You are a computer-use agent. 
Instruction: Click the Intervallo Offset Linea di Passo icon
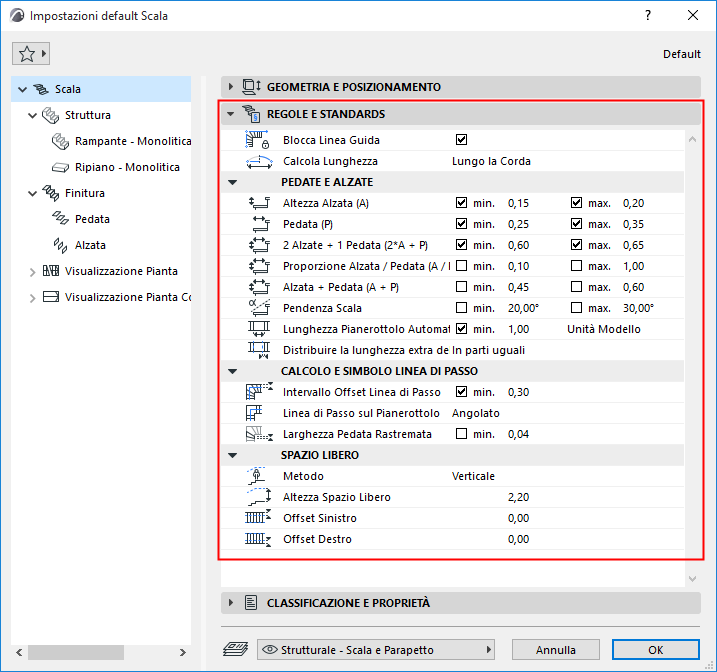[x=259, y=392]
